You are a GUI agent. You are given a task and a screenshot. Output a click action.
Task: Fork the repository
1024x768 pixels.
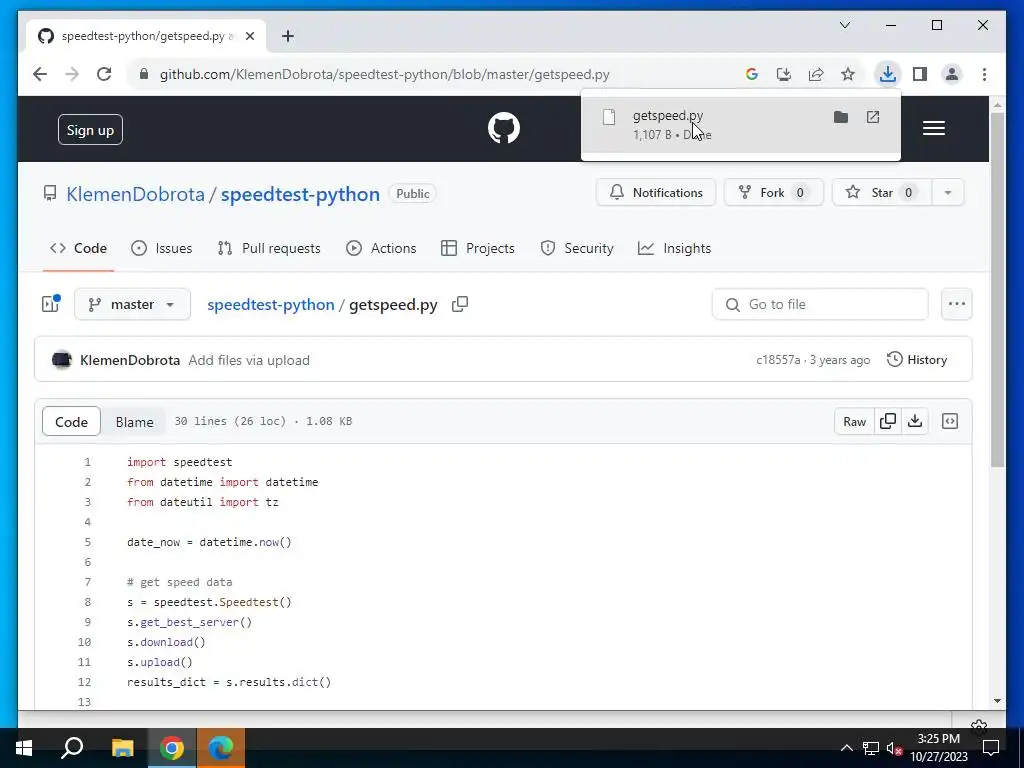coord(773,193)
